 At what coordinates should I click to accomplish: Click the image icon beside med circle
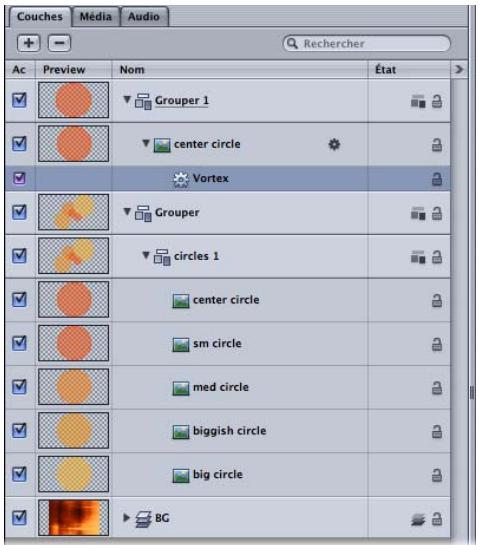click(181, 388)
